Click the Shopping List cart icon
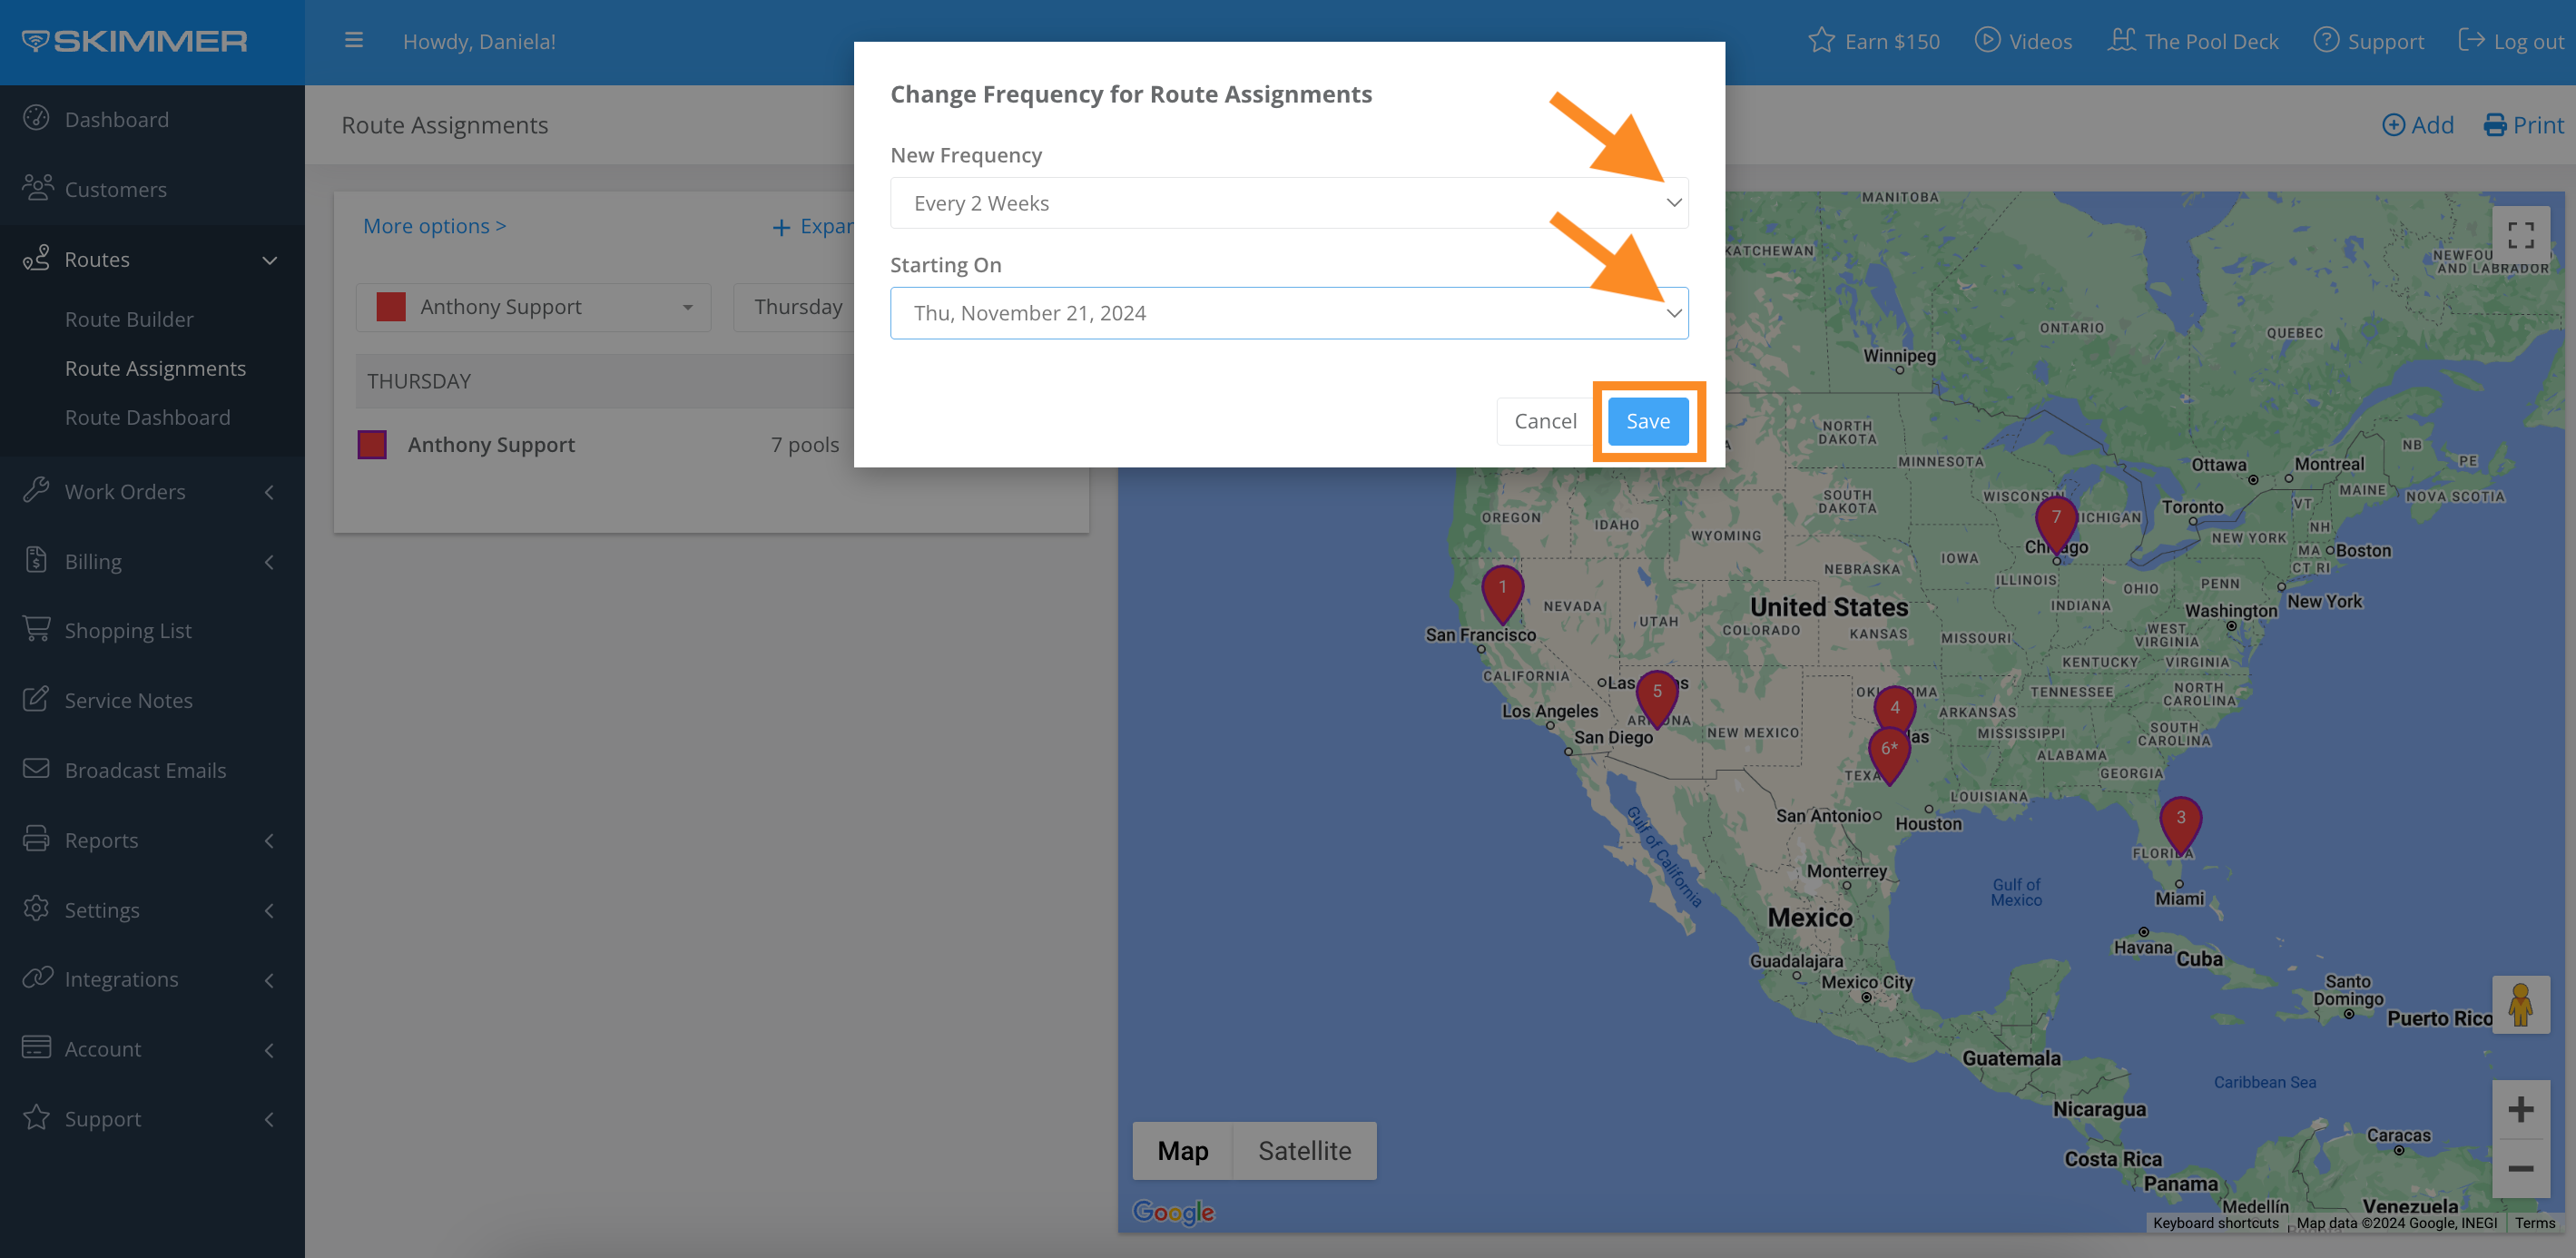This screenshot has width=2576, height=1258. coord(36,629)
